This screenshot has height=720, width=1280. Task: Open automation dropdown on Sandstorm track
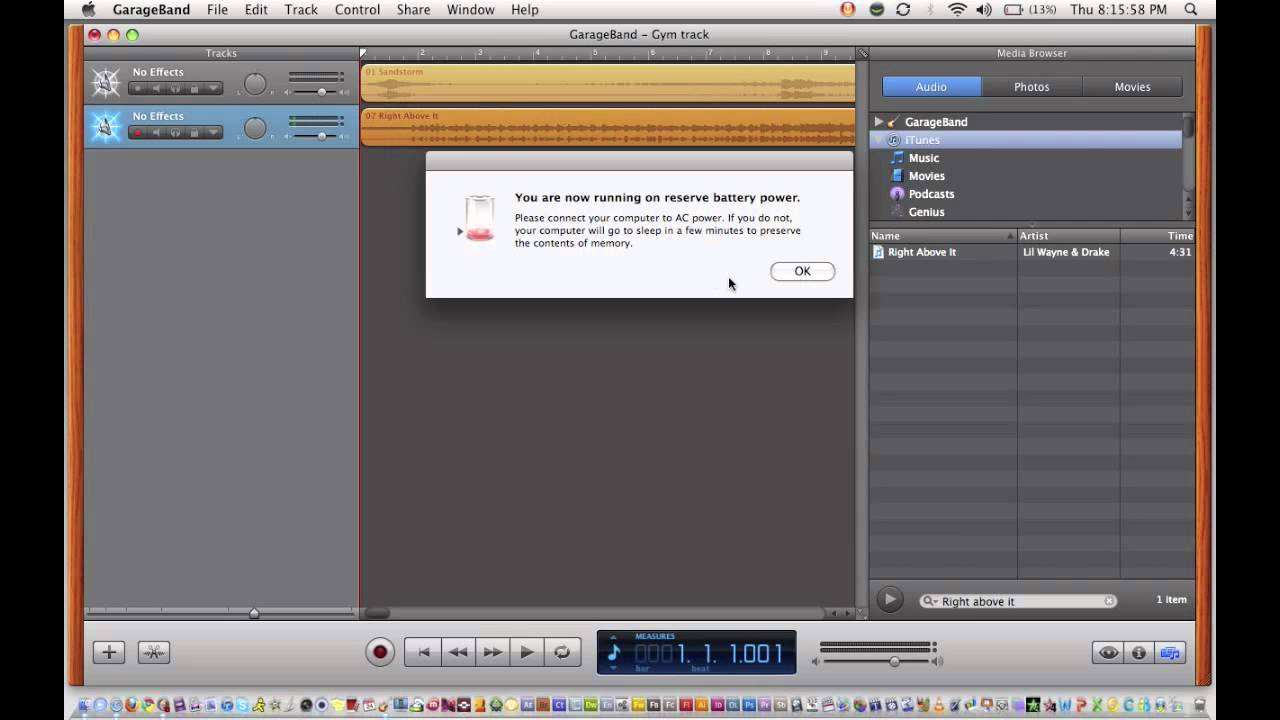pyautogui.click(x=213, y=89)
